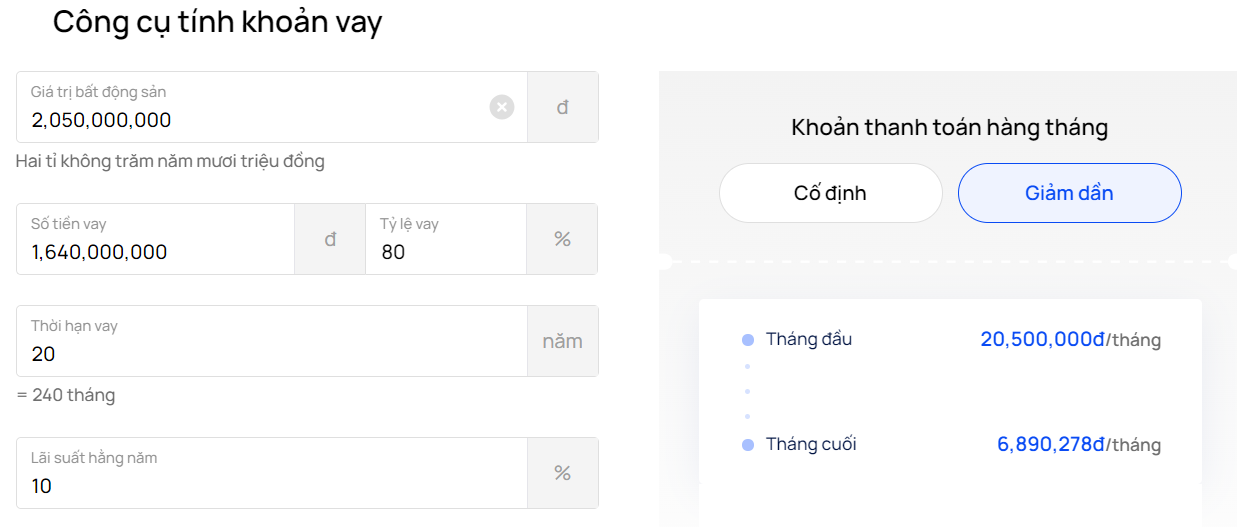Click the đ symbol beside Số tiền vay

tap(330, 239)
